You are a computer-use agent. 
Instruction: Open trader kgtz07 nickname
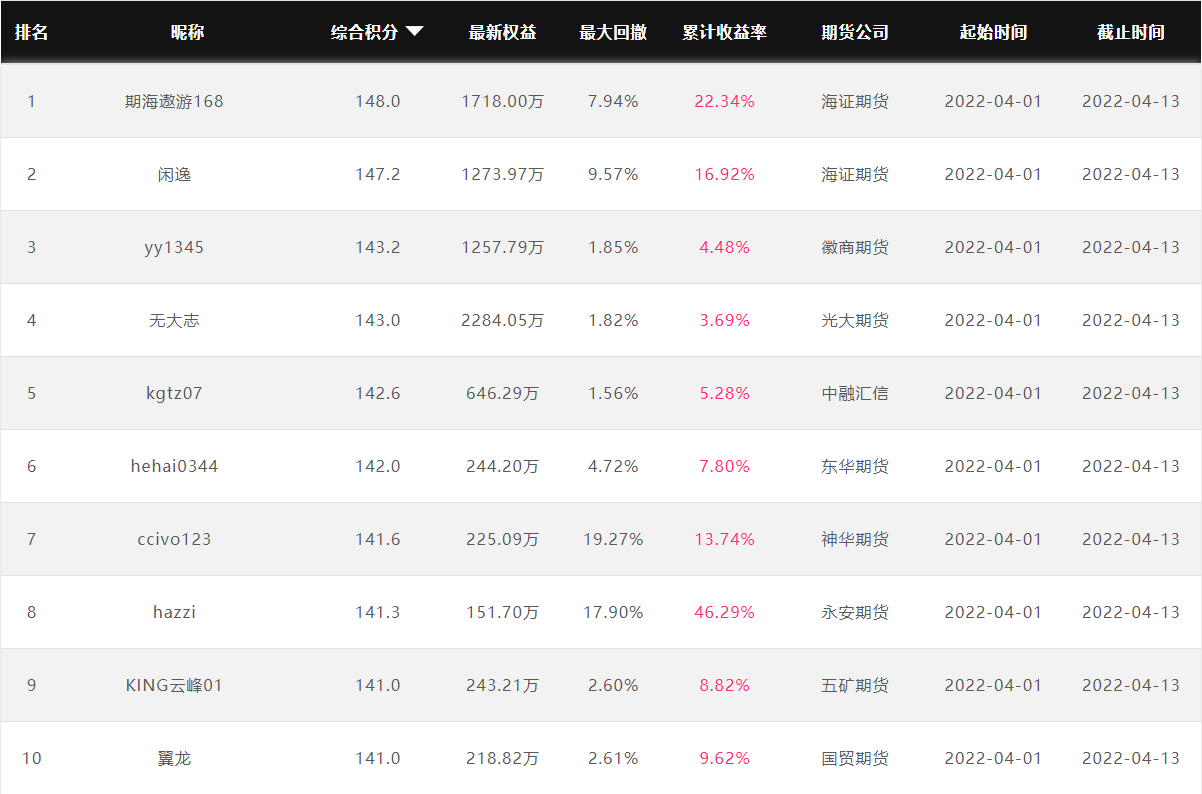pyautogui.click(x=174, y=393)
